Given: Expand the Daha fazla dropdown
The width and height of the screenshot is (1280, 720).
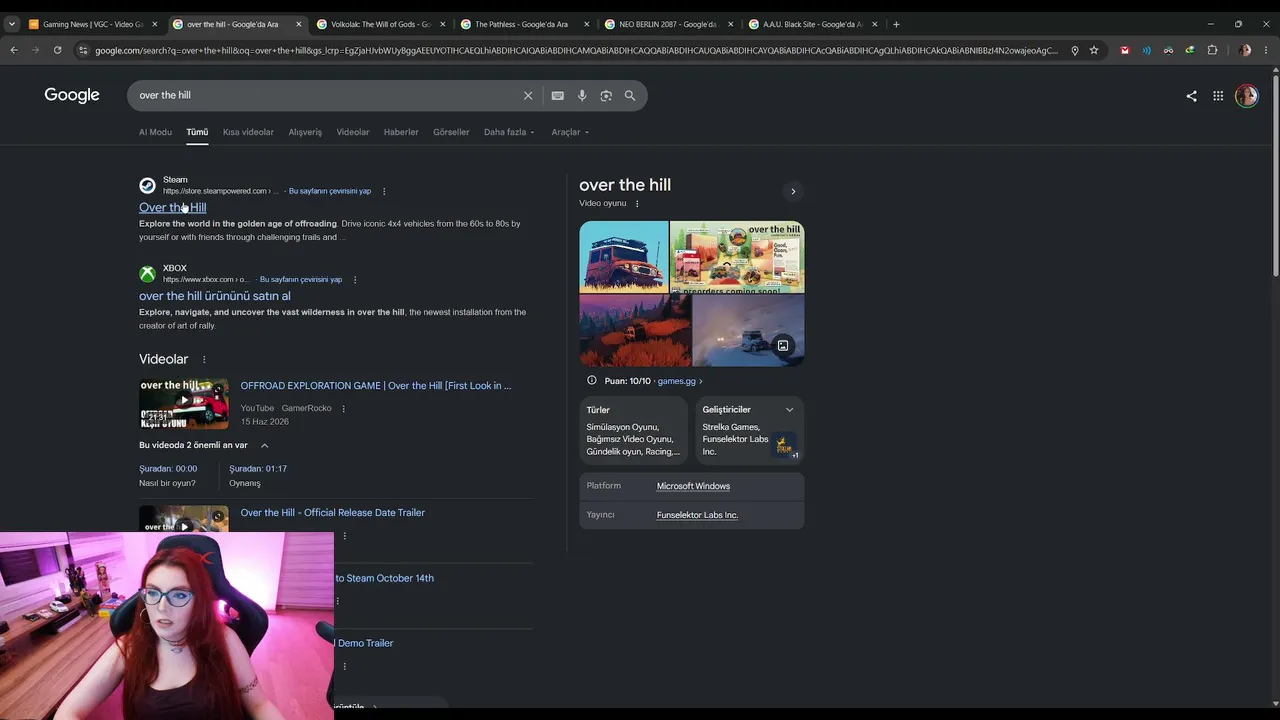Looking at the screenshot, I should click(509, 132).
